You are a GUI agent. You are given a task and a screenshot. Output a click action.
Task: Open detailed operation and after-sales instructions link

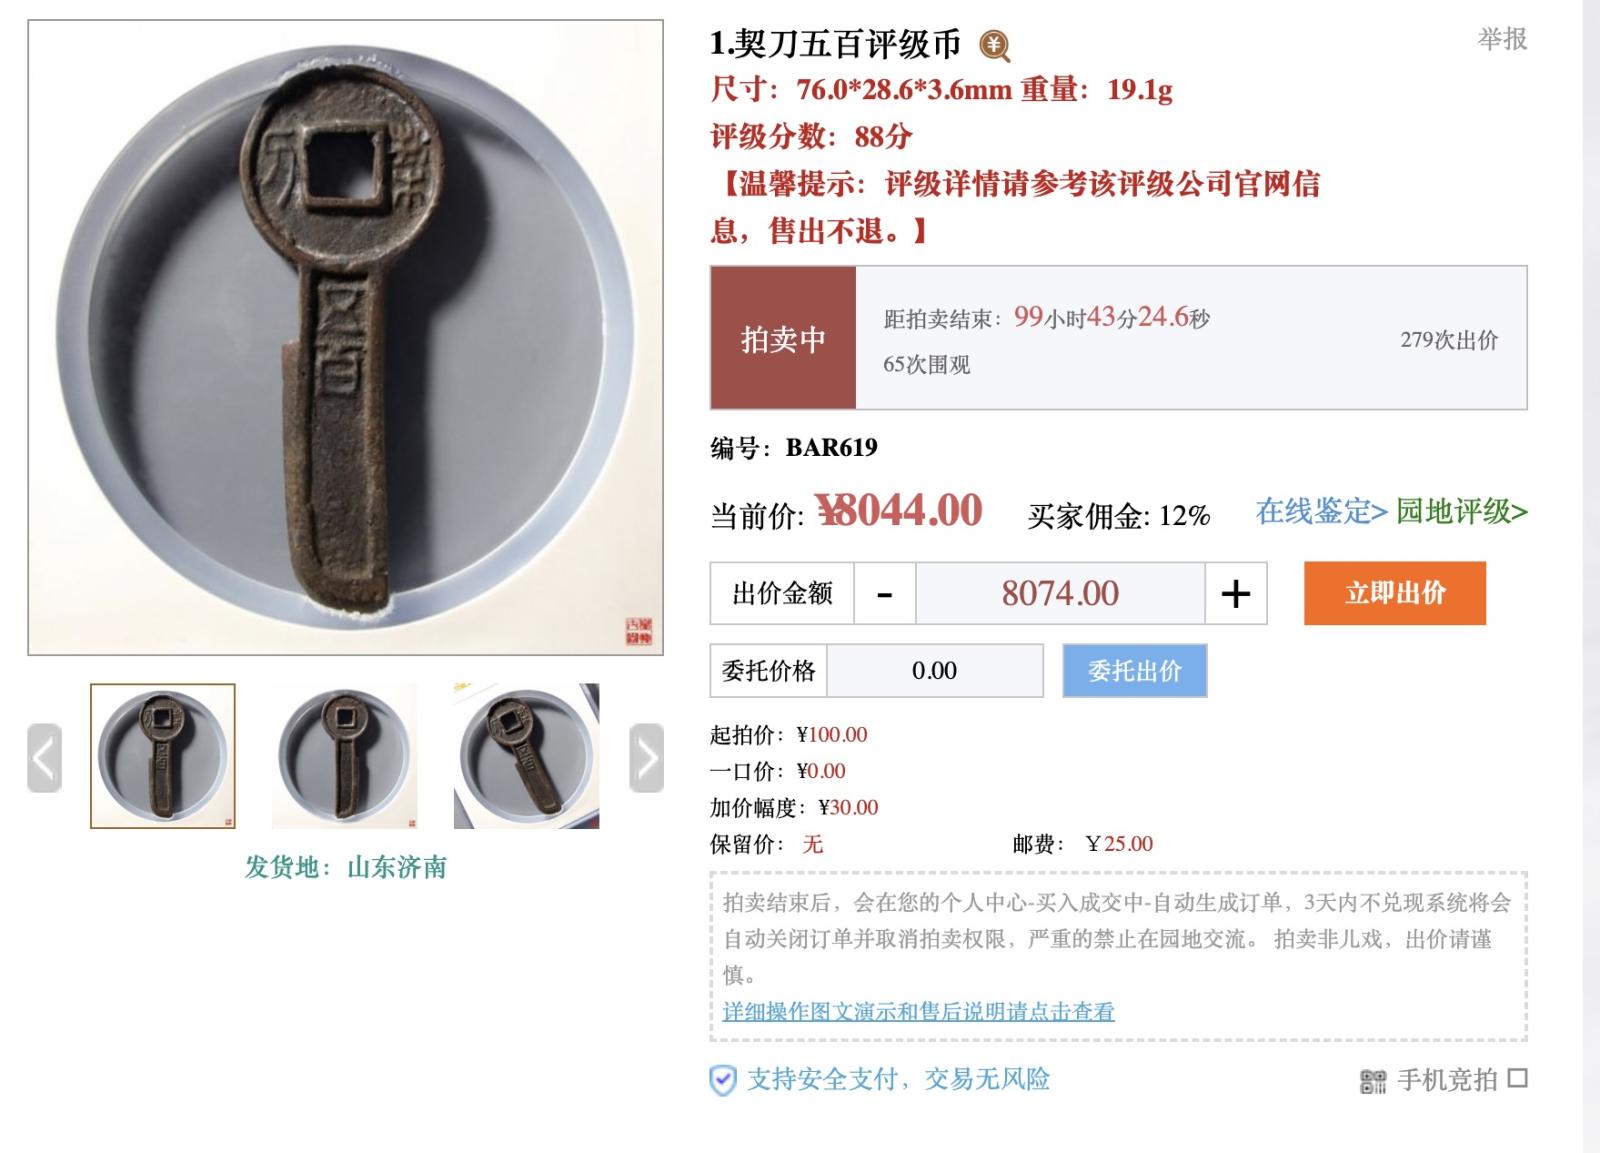[918, 1011]
